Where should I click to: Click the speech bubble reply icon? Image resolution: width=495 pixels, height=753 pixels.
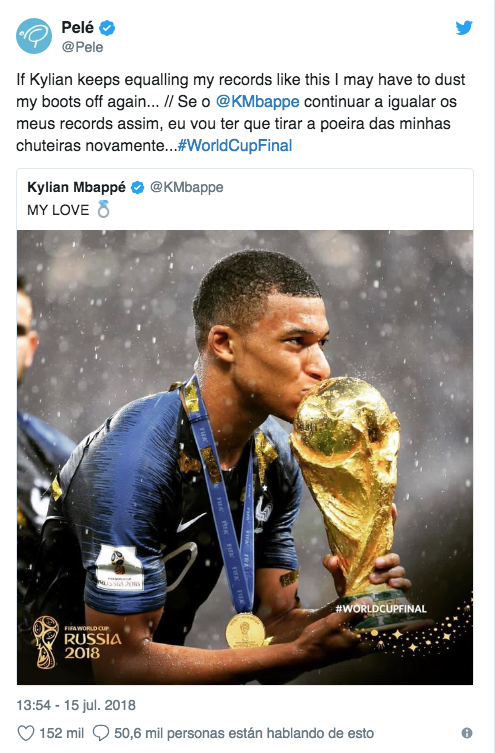(x=101, y=733)
